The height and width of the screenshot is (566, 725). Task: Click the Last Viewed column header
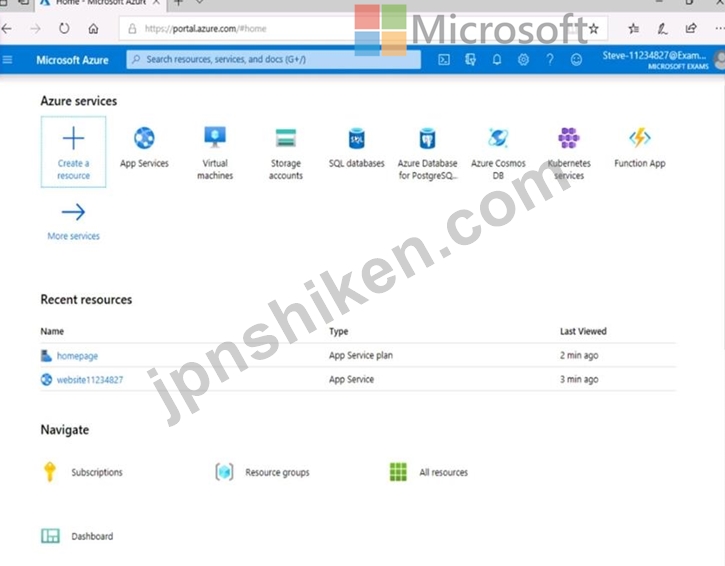pos(583,331)
